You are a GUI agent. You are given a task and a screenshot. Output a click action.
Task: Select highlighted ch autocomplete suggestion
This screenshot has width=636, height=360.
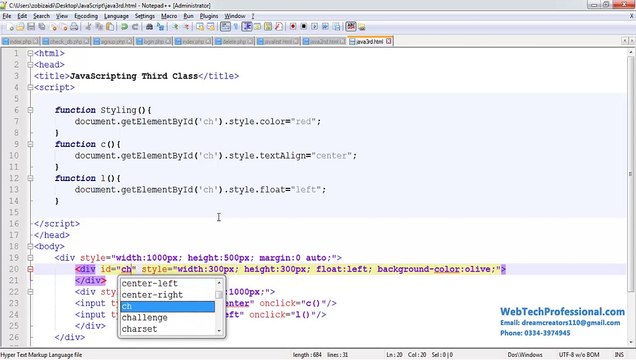point(168,306)
